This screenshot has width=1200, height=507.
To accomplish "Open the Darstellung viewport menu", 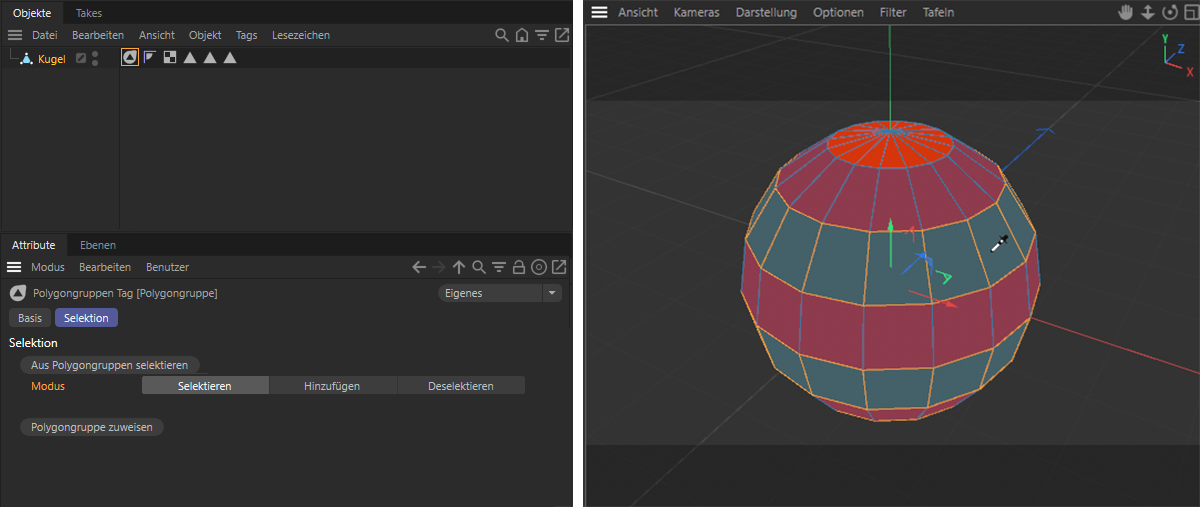I will [766, 13].
